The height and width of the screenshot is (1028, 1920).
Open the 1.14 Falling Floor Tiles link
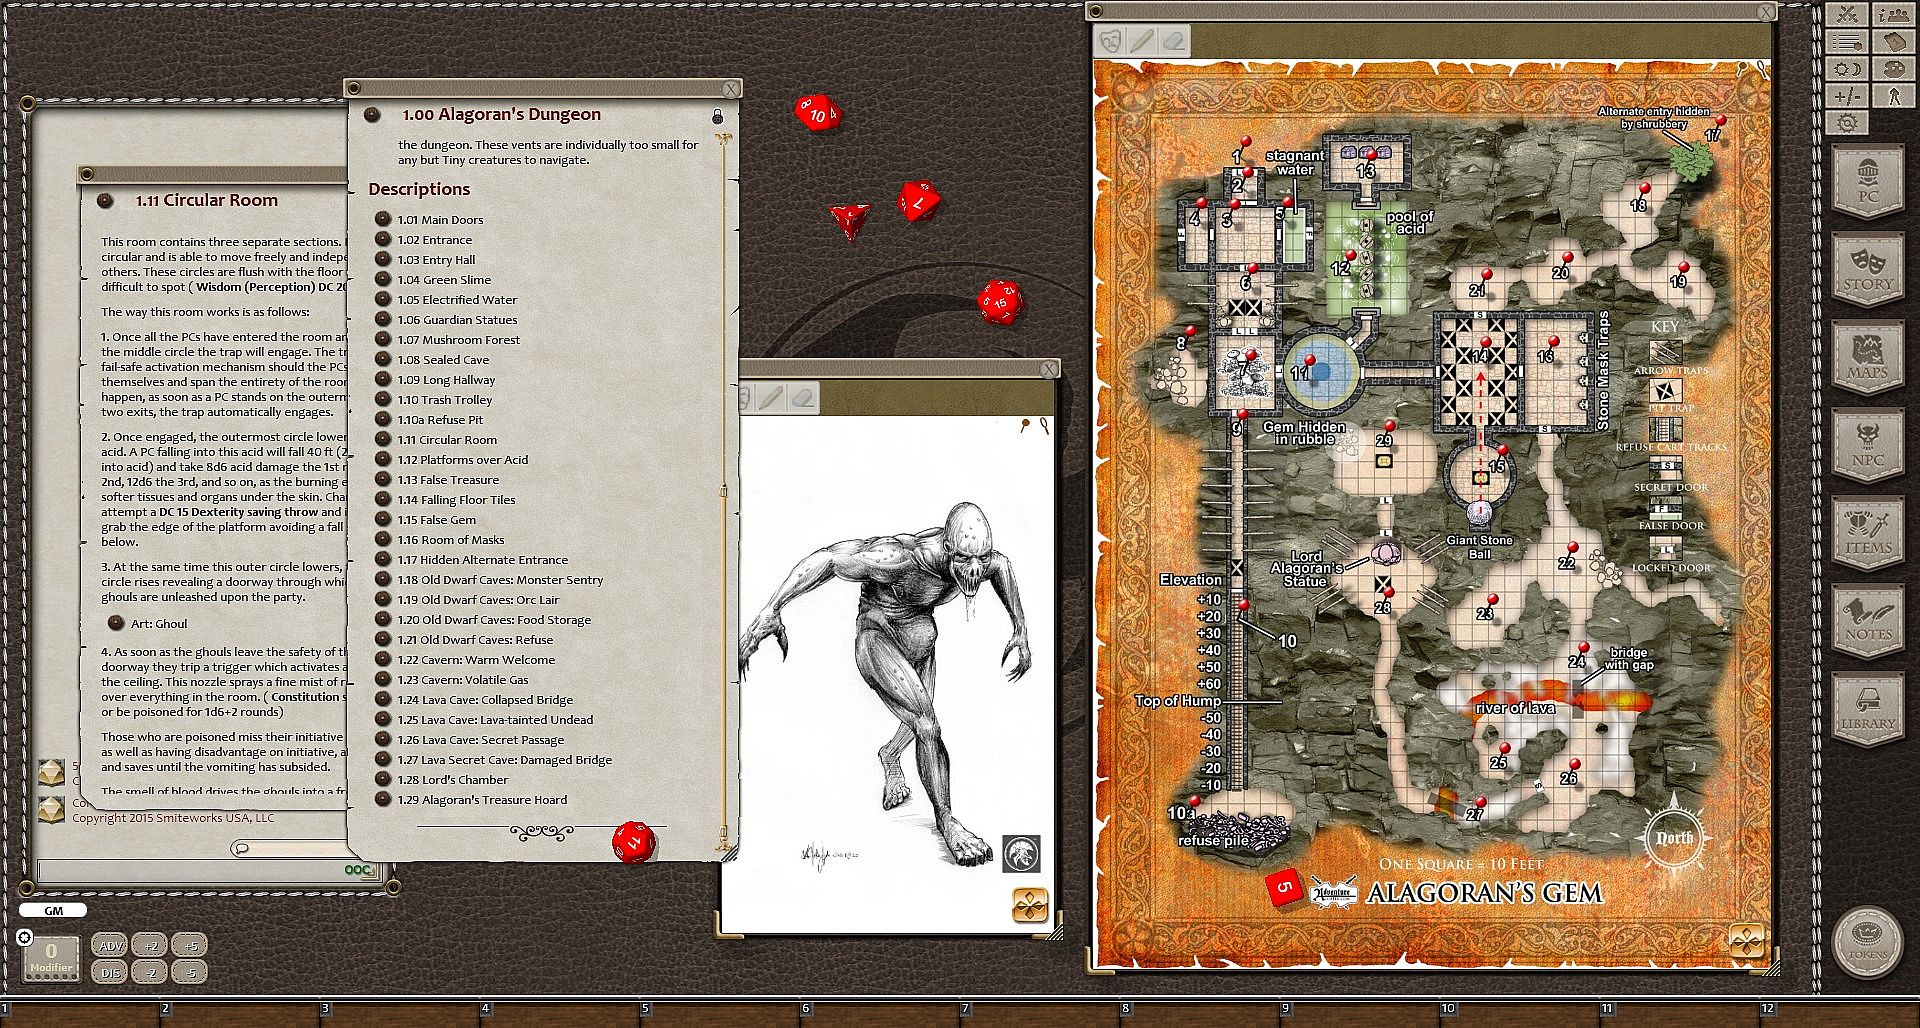click(471, 500)
